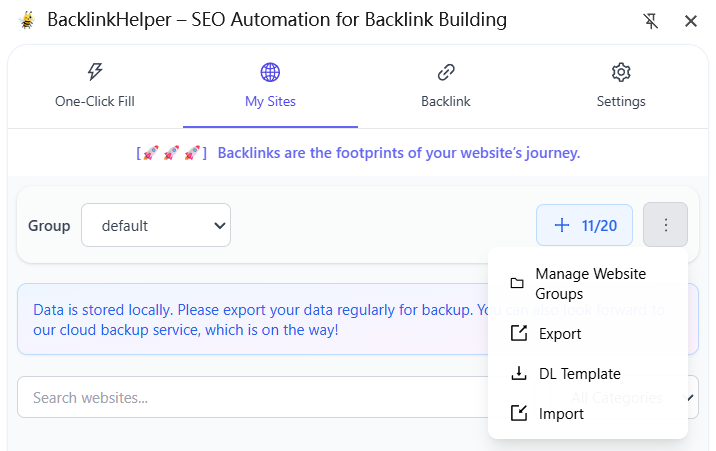
Task: Click the globe icon for My Sites
Action: (270, 72)
